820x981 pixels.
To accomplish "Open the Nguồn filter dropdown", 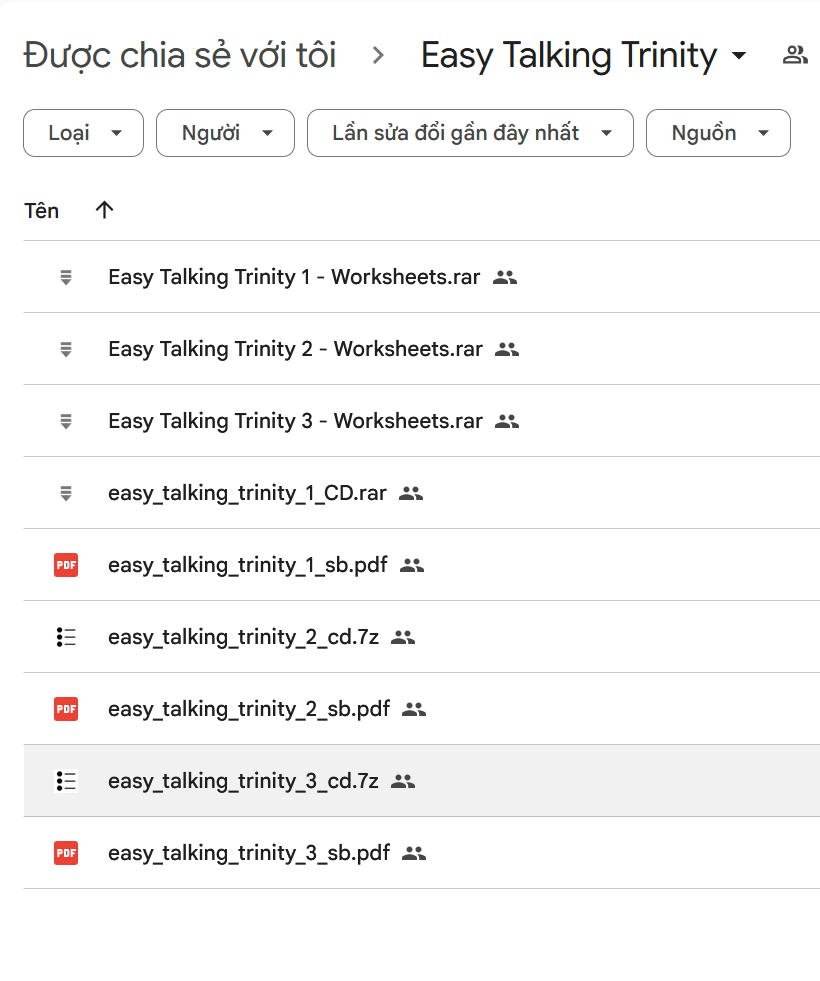I will click(718, 133).
